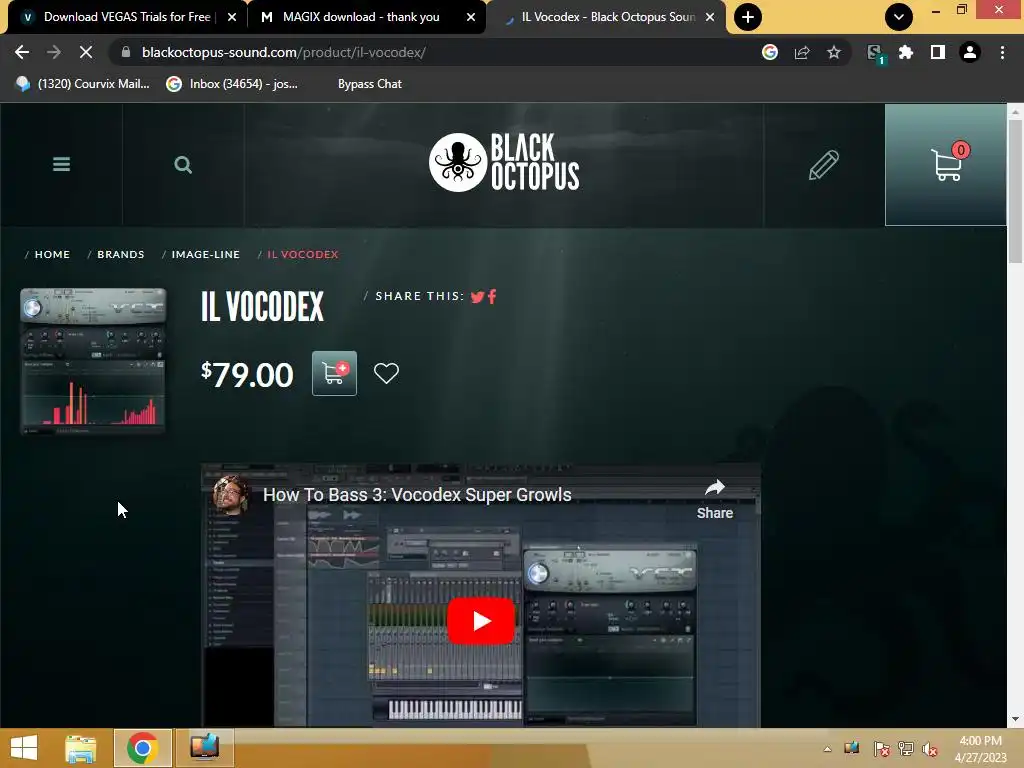1024x768 pixels.
Task: Click the page vertical scrollbar thumb
Action: [x=1015, y=191]
